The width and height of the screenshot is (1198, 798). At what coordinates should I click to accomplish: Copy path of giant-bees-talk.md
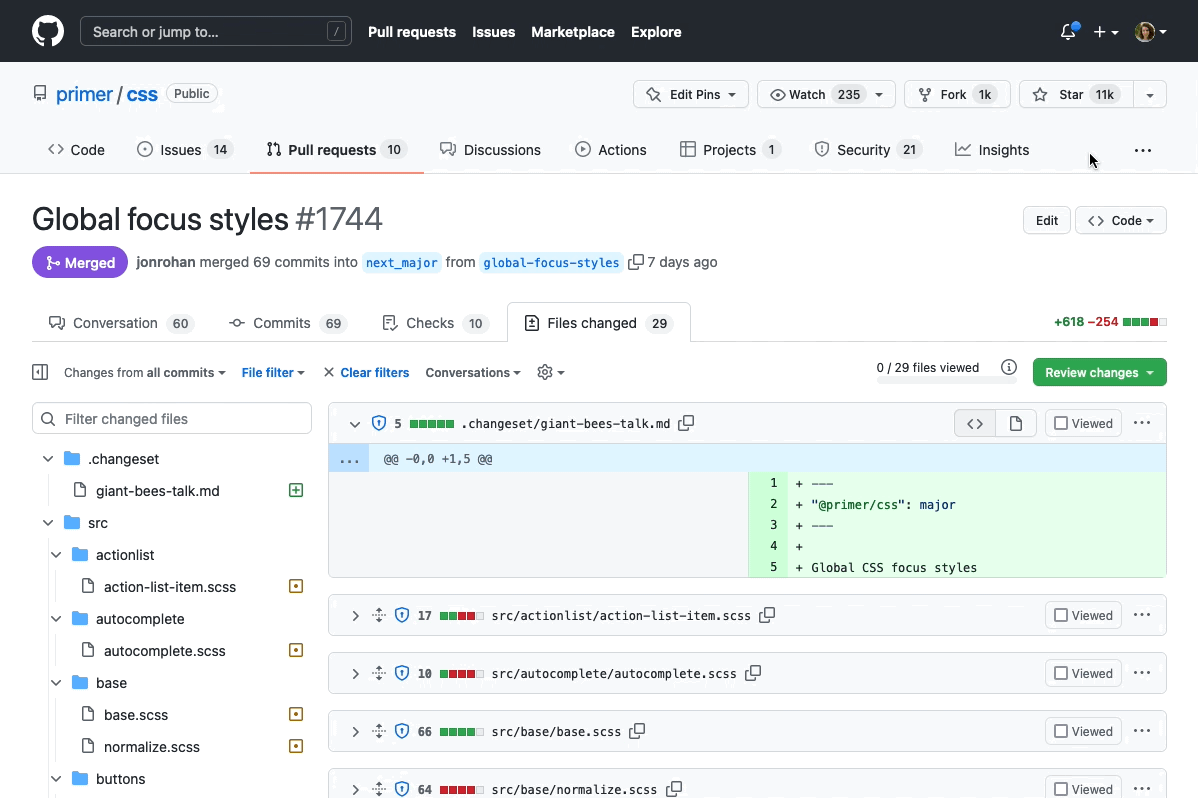[686, 423]
